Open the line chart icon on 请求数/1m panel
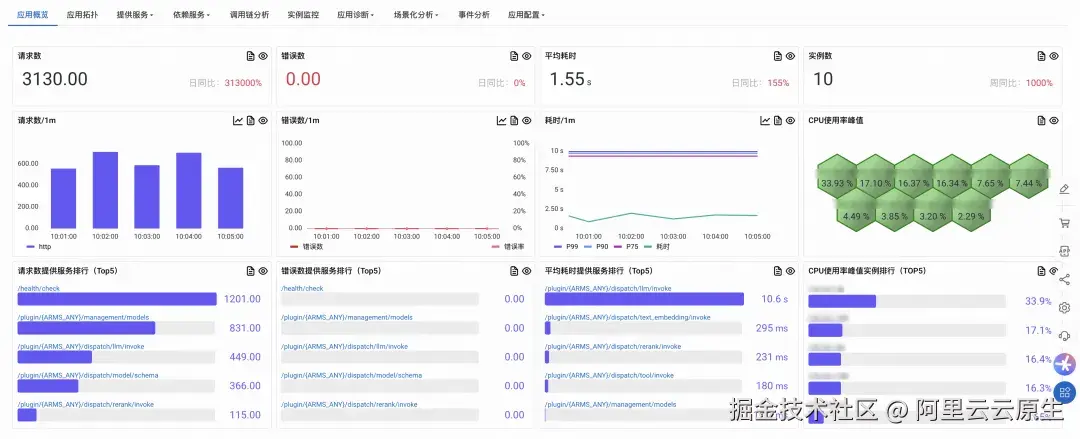 [238, 121]
